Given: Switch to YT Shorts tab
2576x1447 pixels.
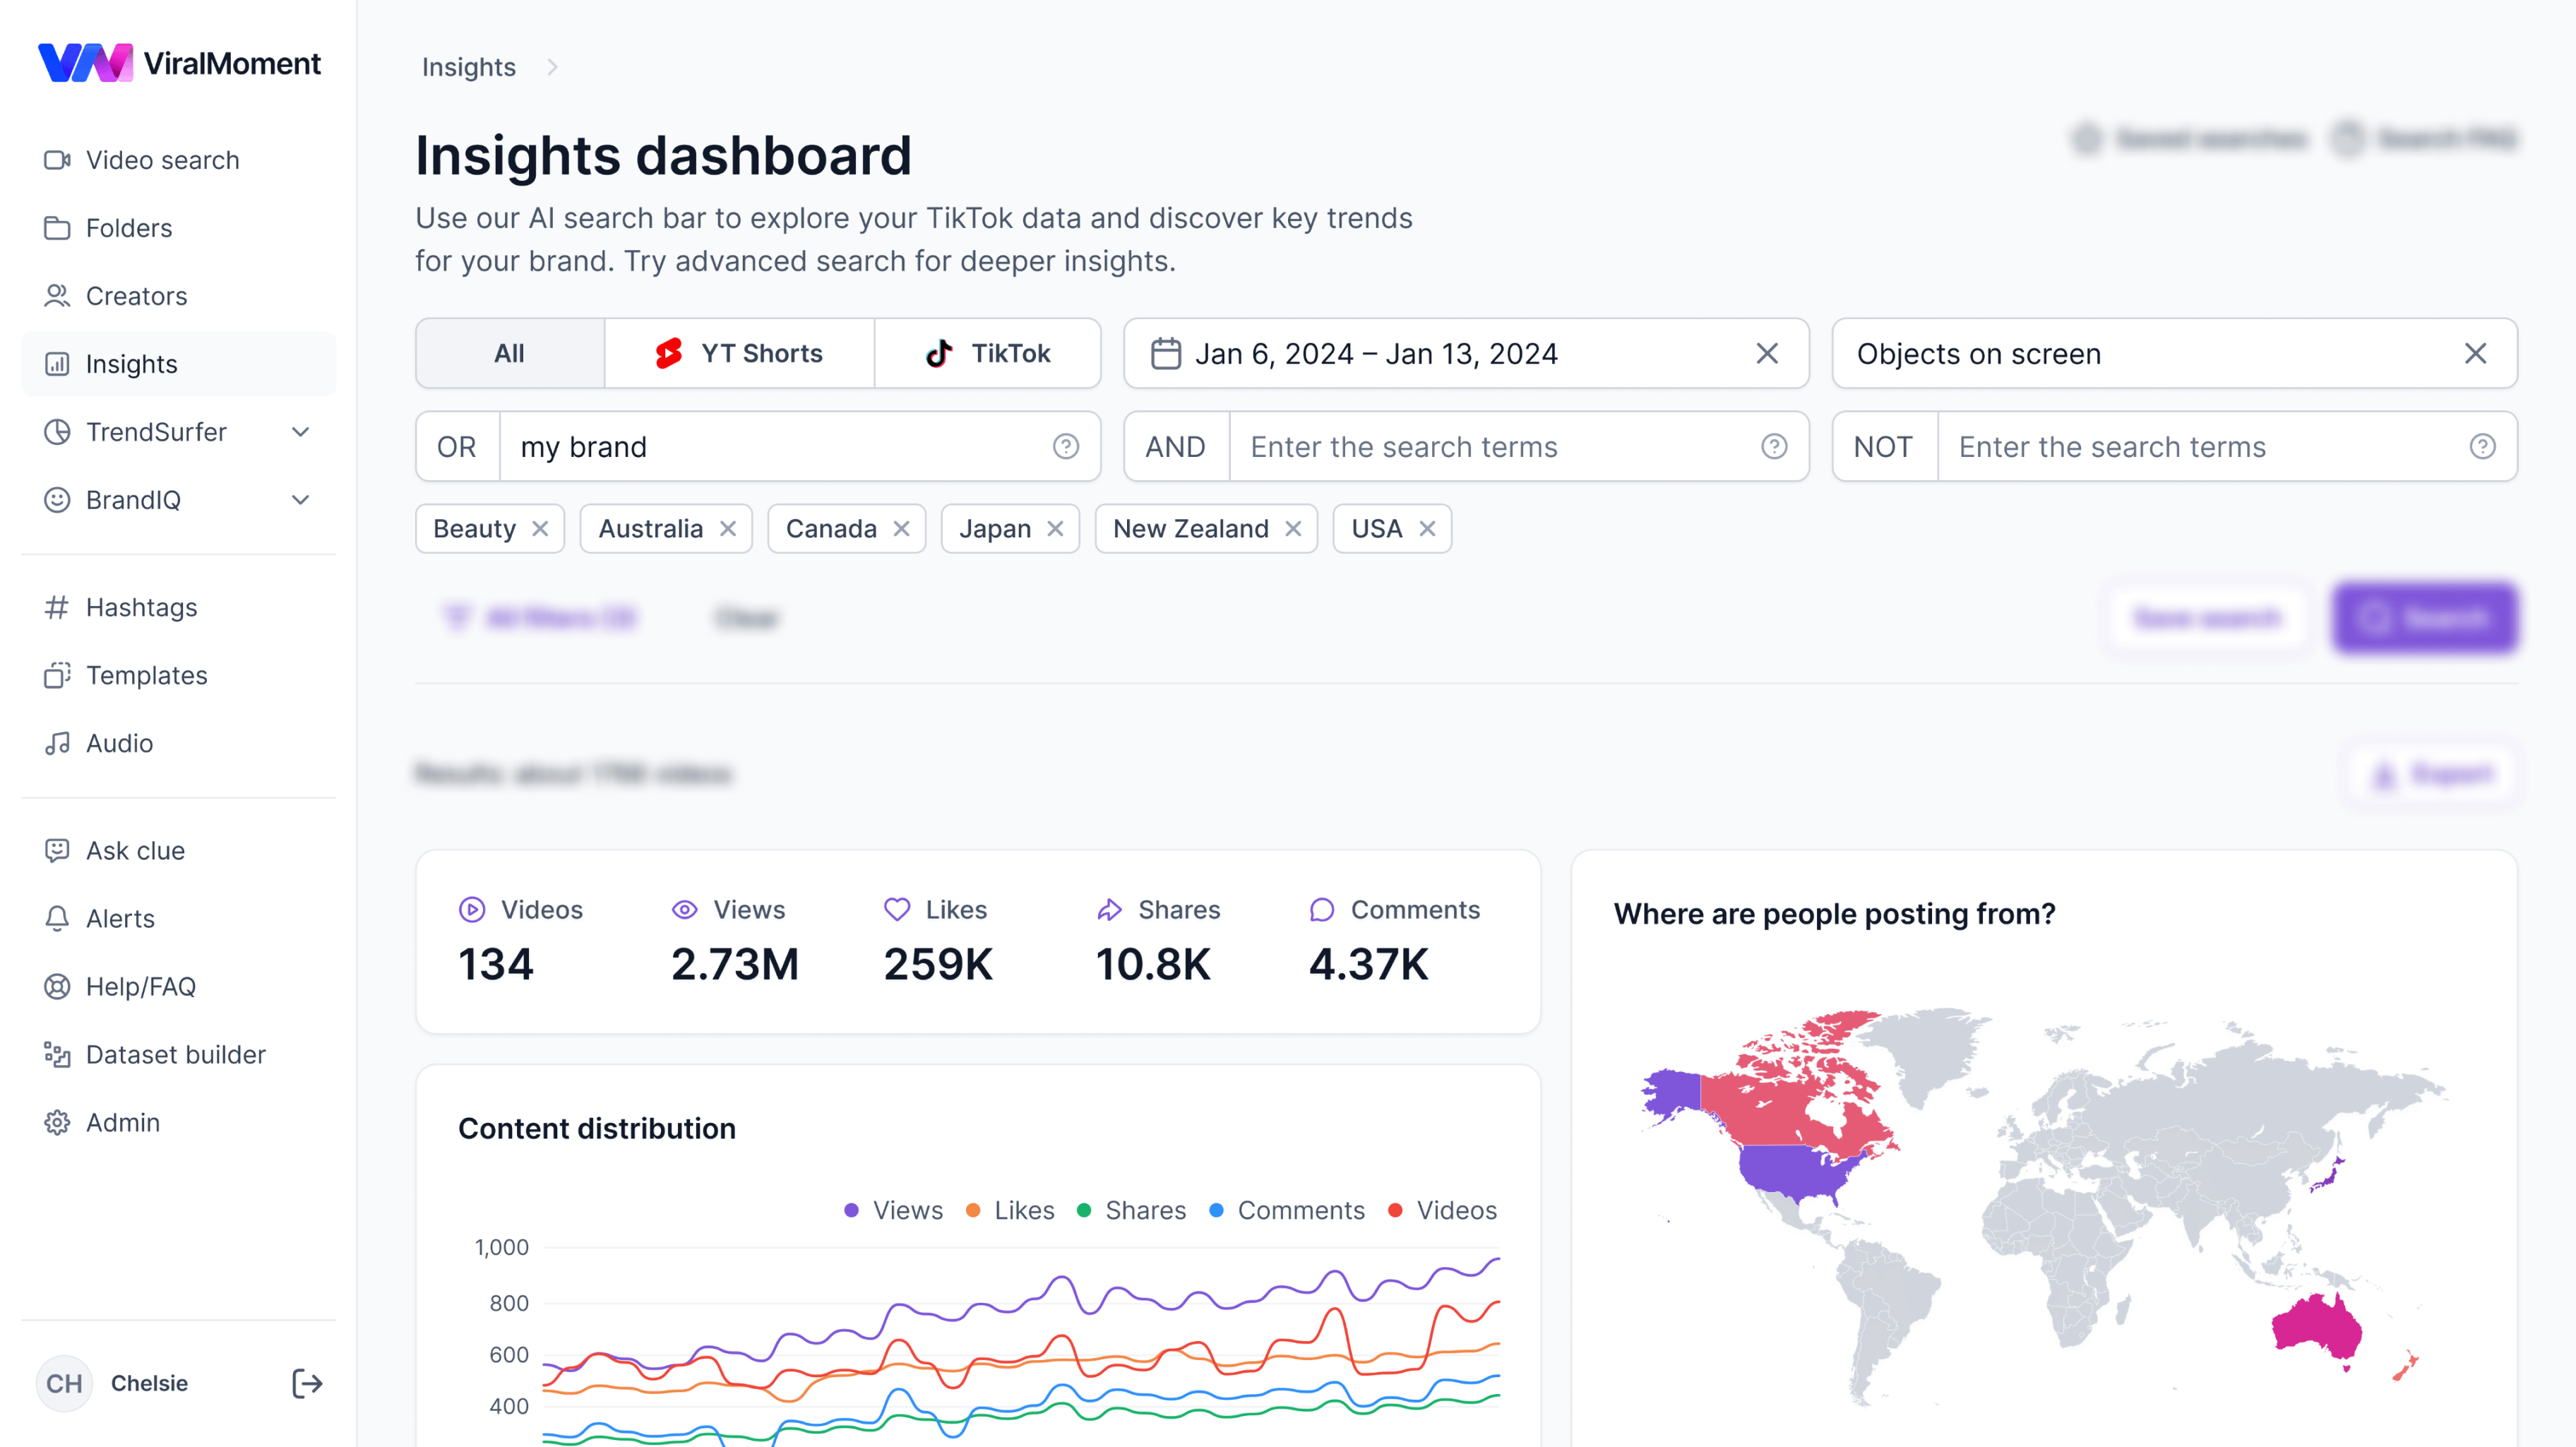Looking at the screenshot, I should 739,353.
